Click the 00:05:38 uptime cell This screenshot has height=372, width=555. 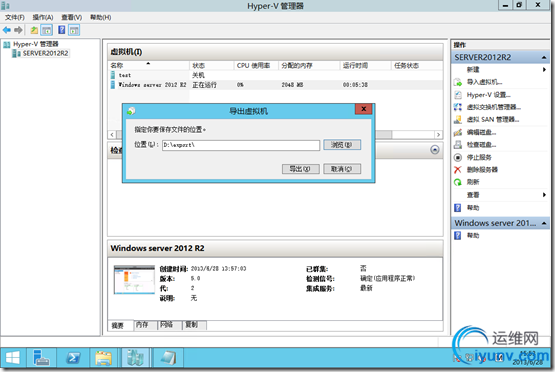tap(355, 85)
